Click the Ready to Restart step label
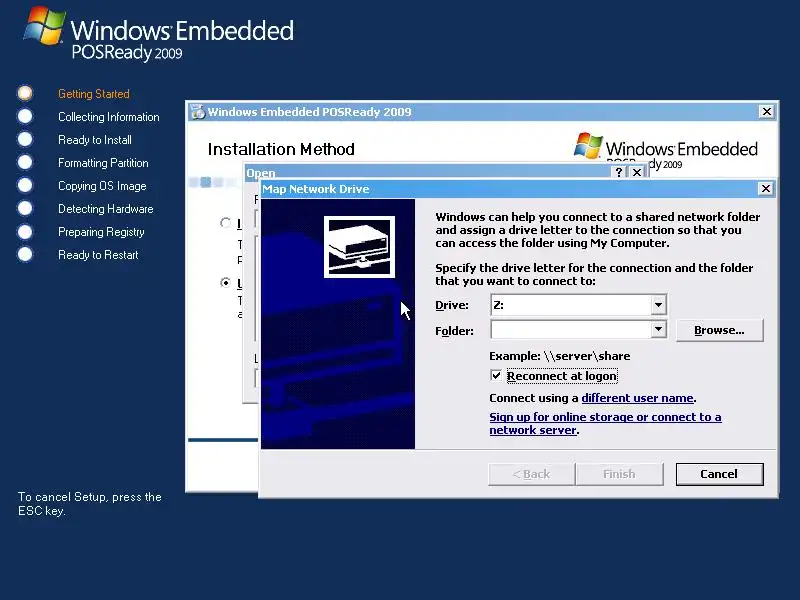Image resolution: width=800 pixels, height=600 pixels. coord(98,255)
